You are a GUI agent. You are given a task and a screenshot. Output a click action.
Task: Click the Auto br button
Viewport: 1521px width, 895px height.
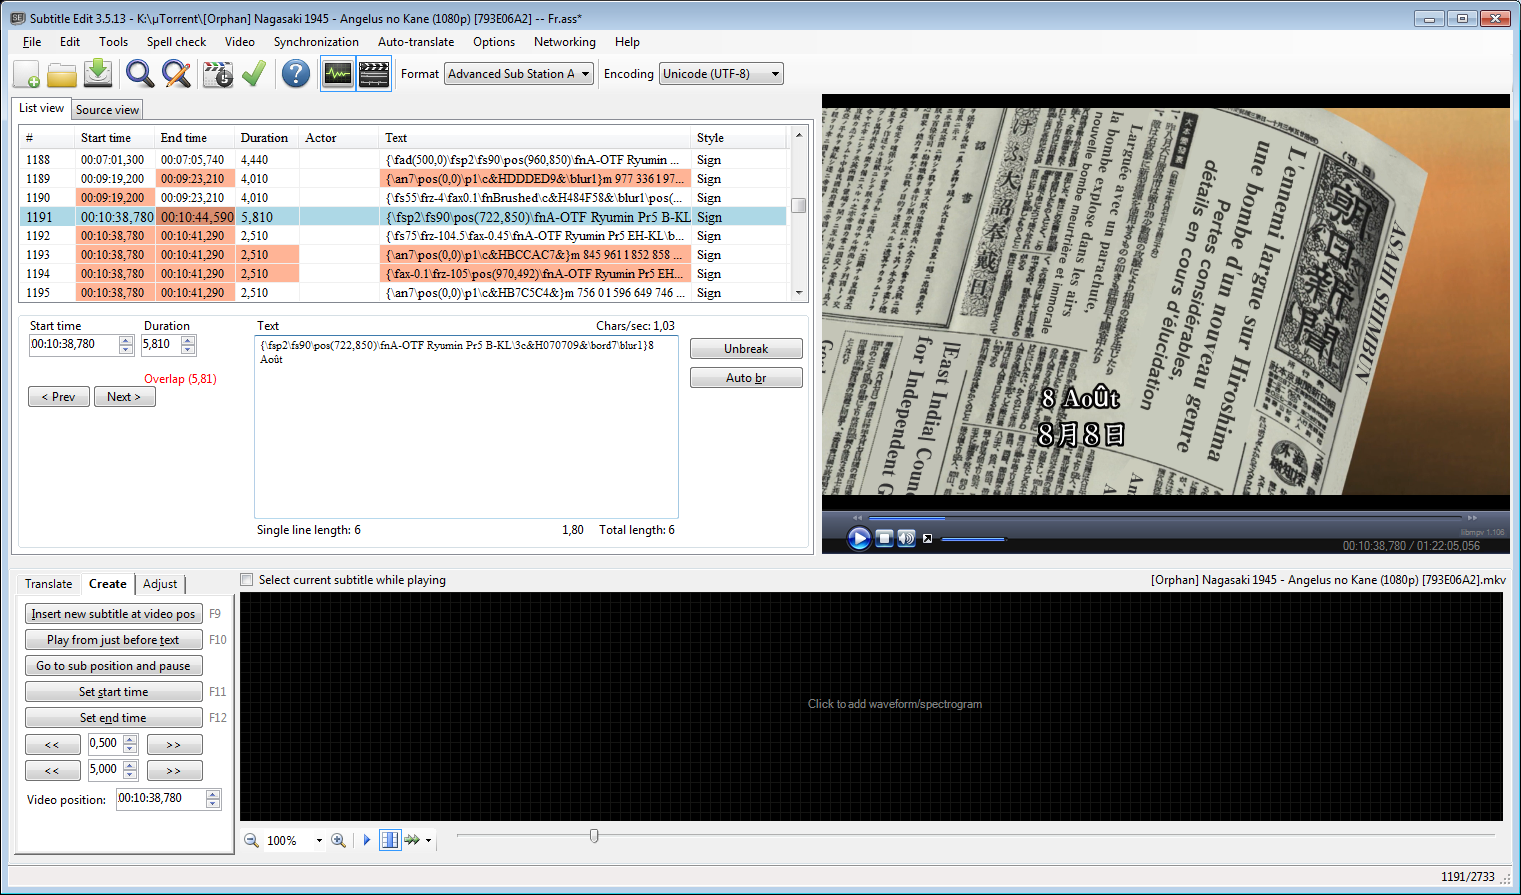tap(746, 378)
